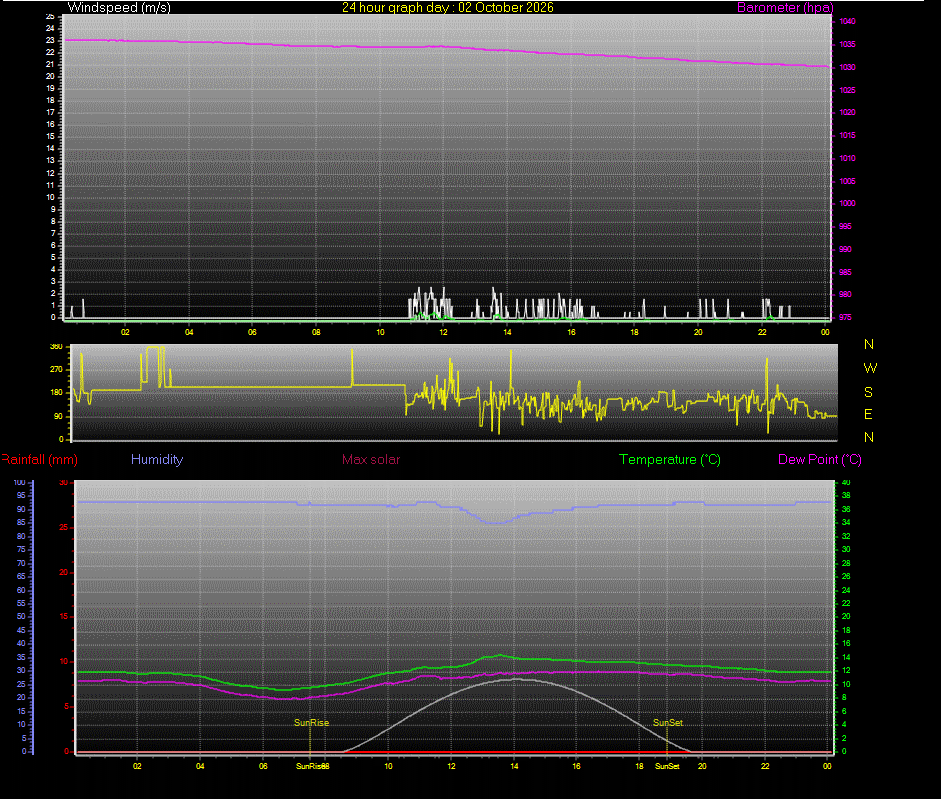Screen dimensions: 941x799
Task: Click the "360" wind direction scale value
Action: tap(56, 347)
